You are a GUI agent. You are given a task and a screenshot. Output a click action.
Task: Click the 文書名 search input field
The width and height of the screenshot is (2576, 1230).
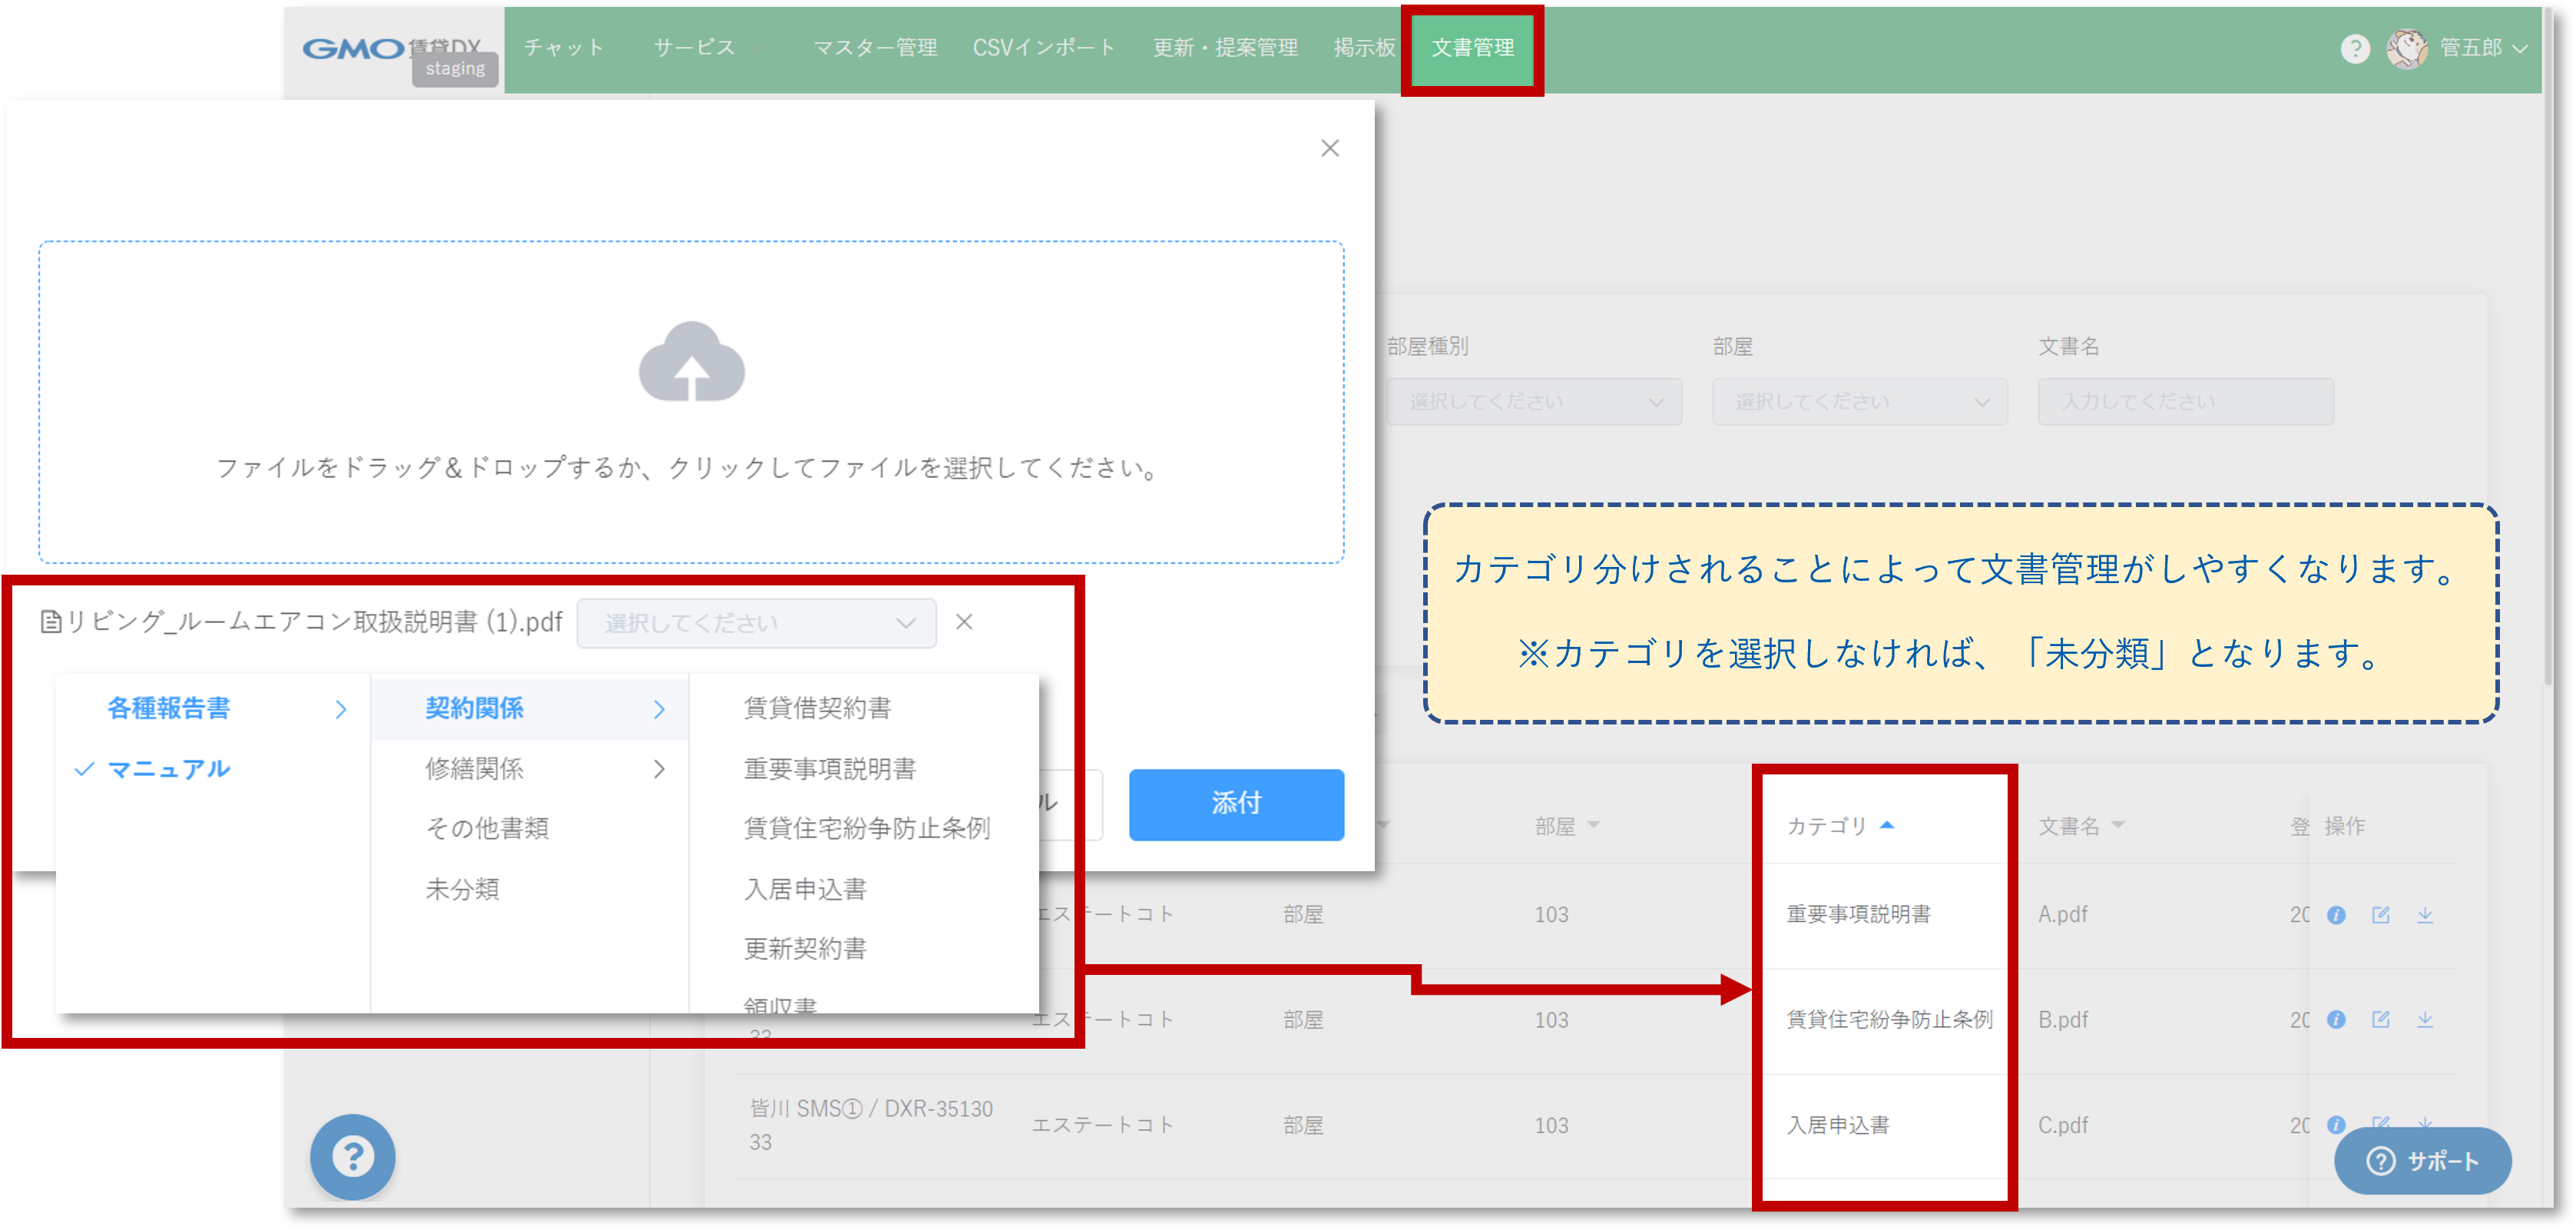coord(2185,402)
